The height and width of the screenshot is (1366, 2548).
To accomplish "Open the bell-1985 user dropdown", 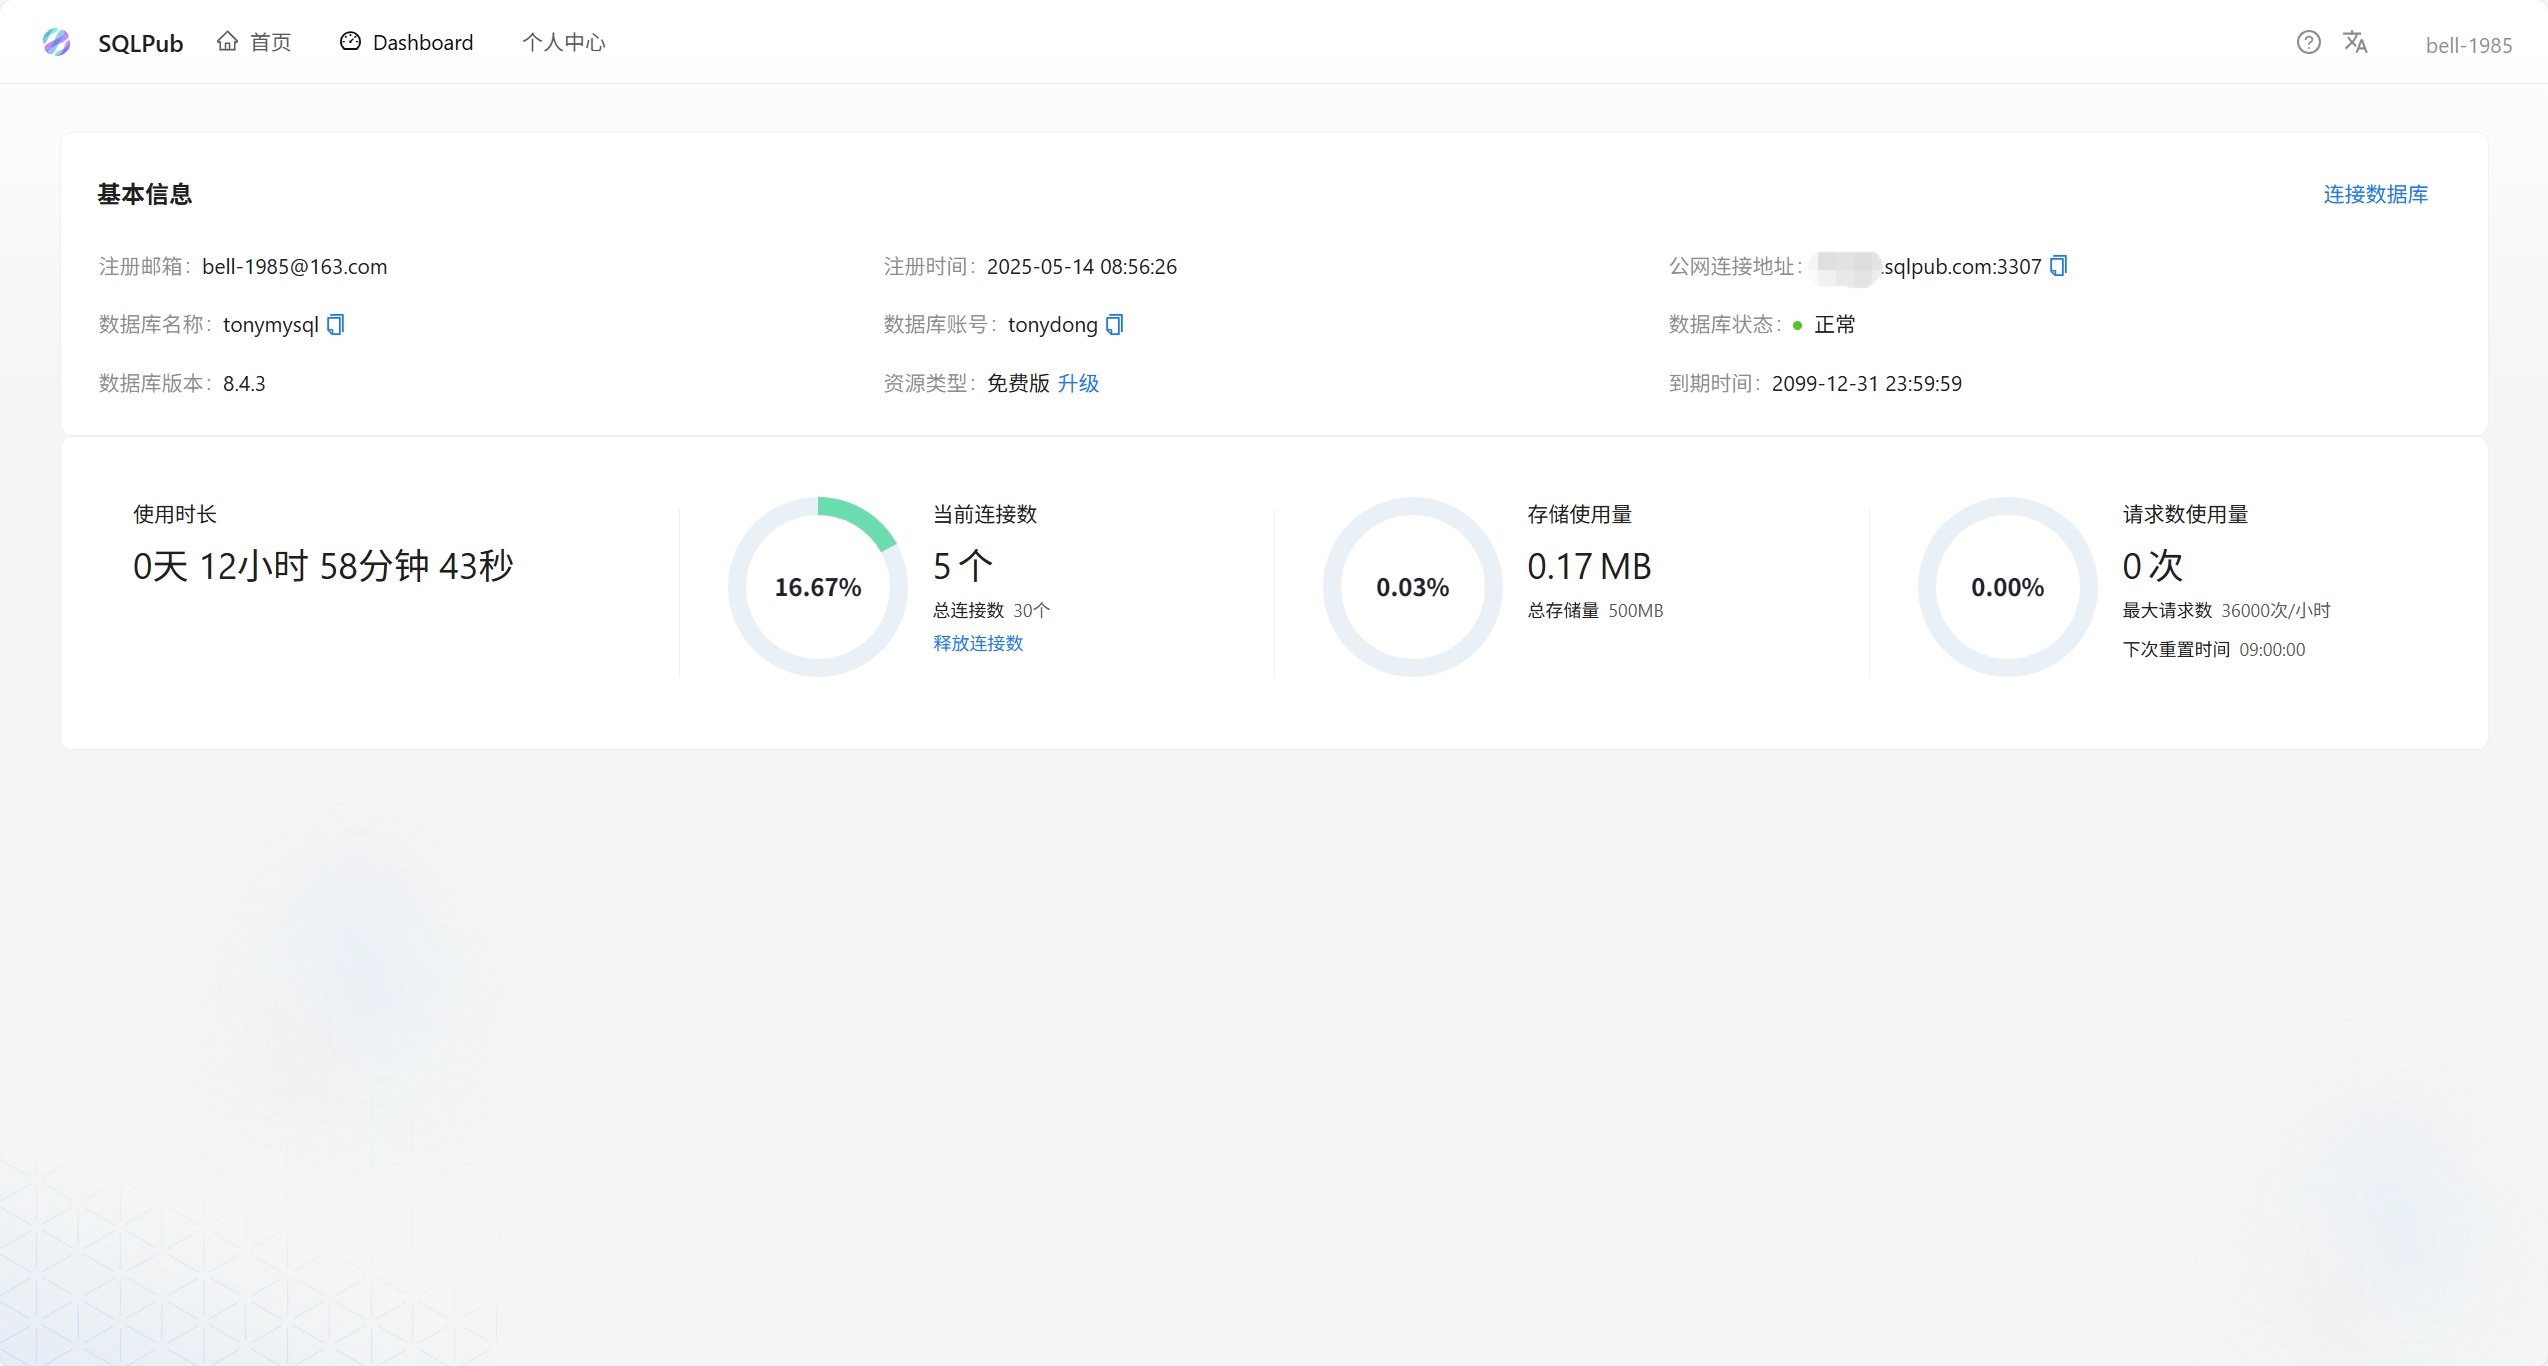I will coord(2468,45).
